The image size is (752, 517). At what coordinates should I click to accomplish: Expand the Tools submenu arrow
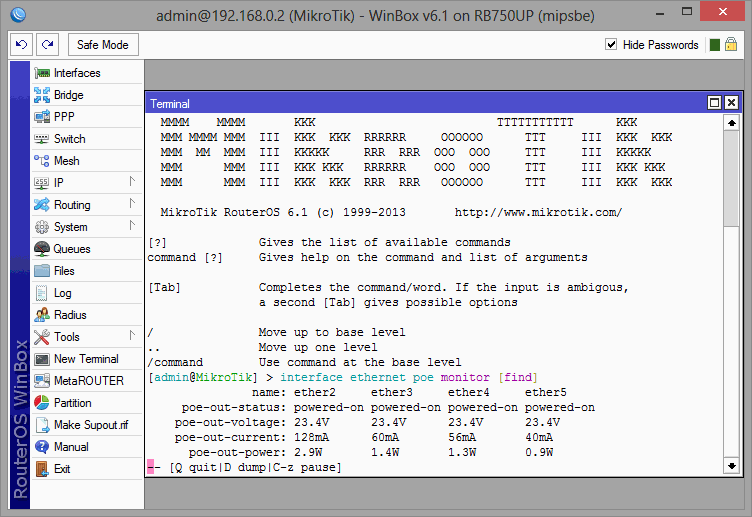tap(132, 336)
